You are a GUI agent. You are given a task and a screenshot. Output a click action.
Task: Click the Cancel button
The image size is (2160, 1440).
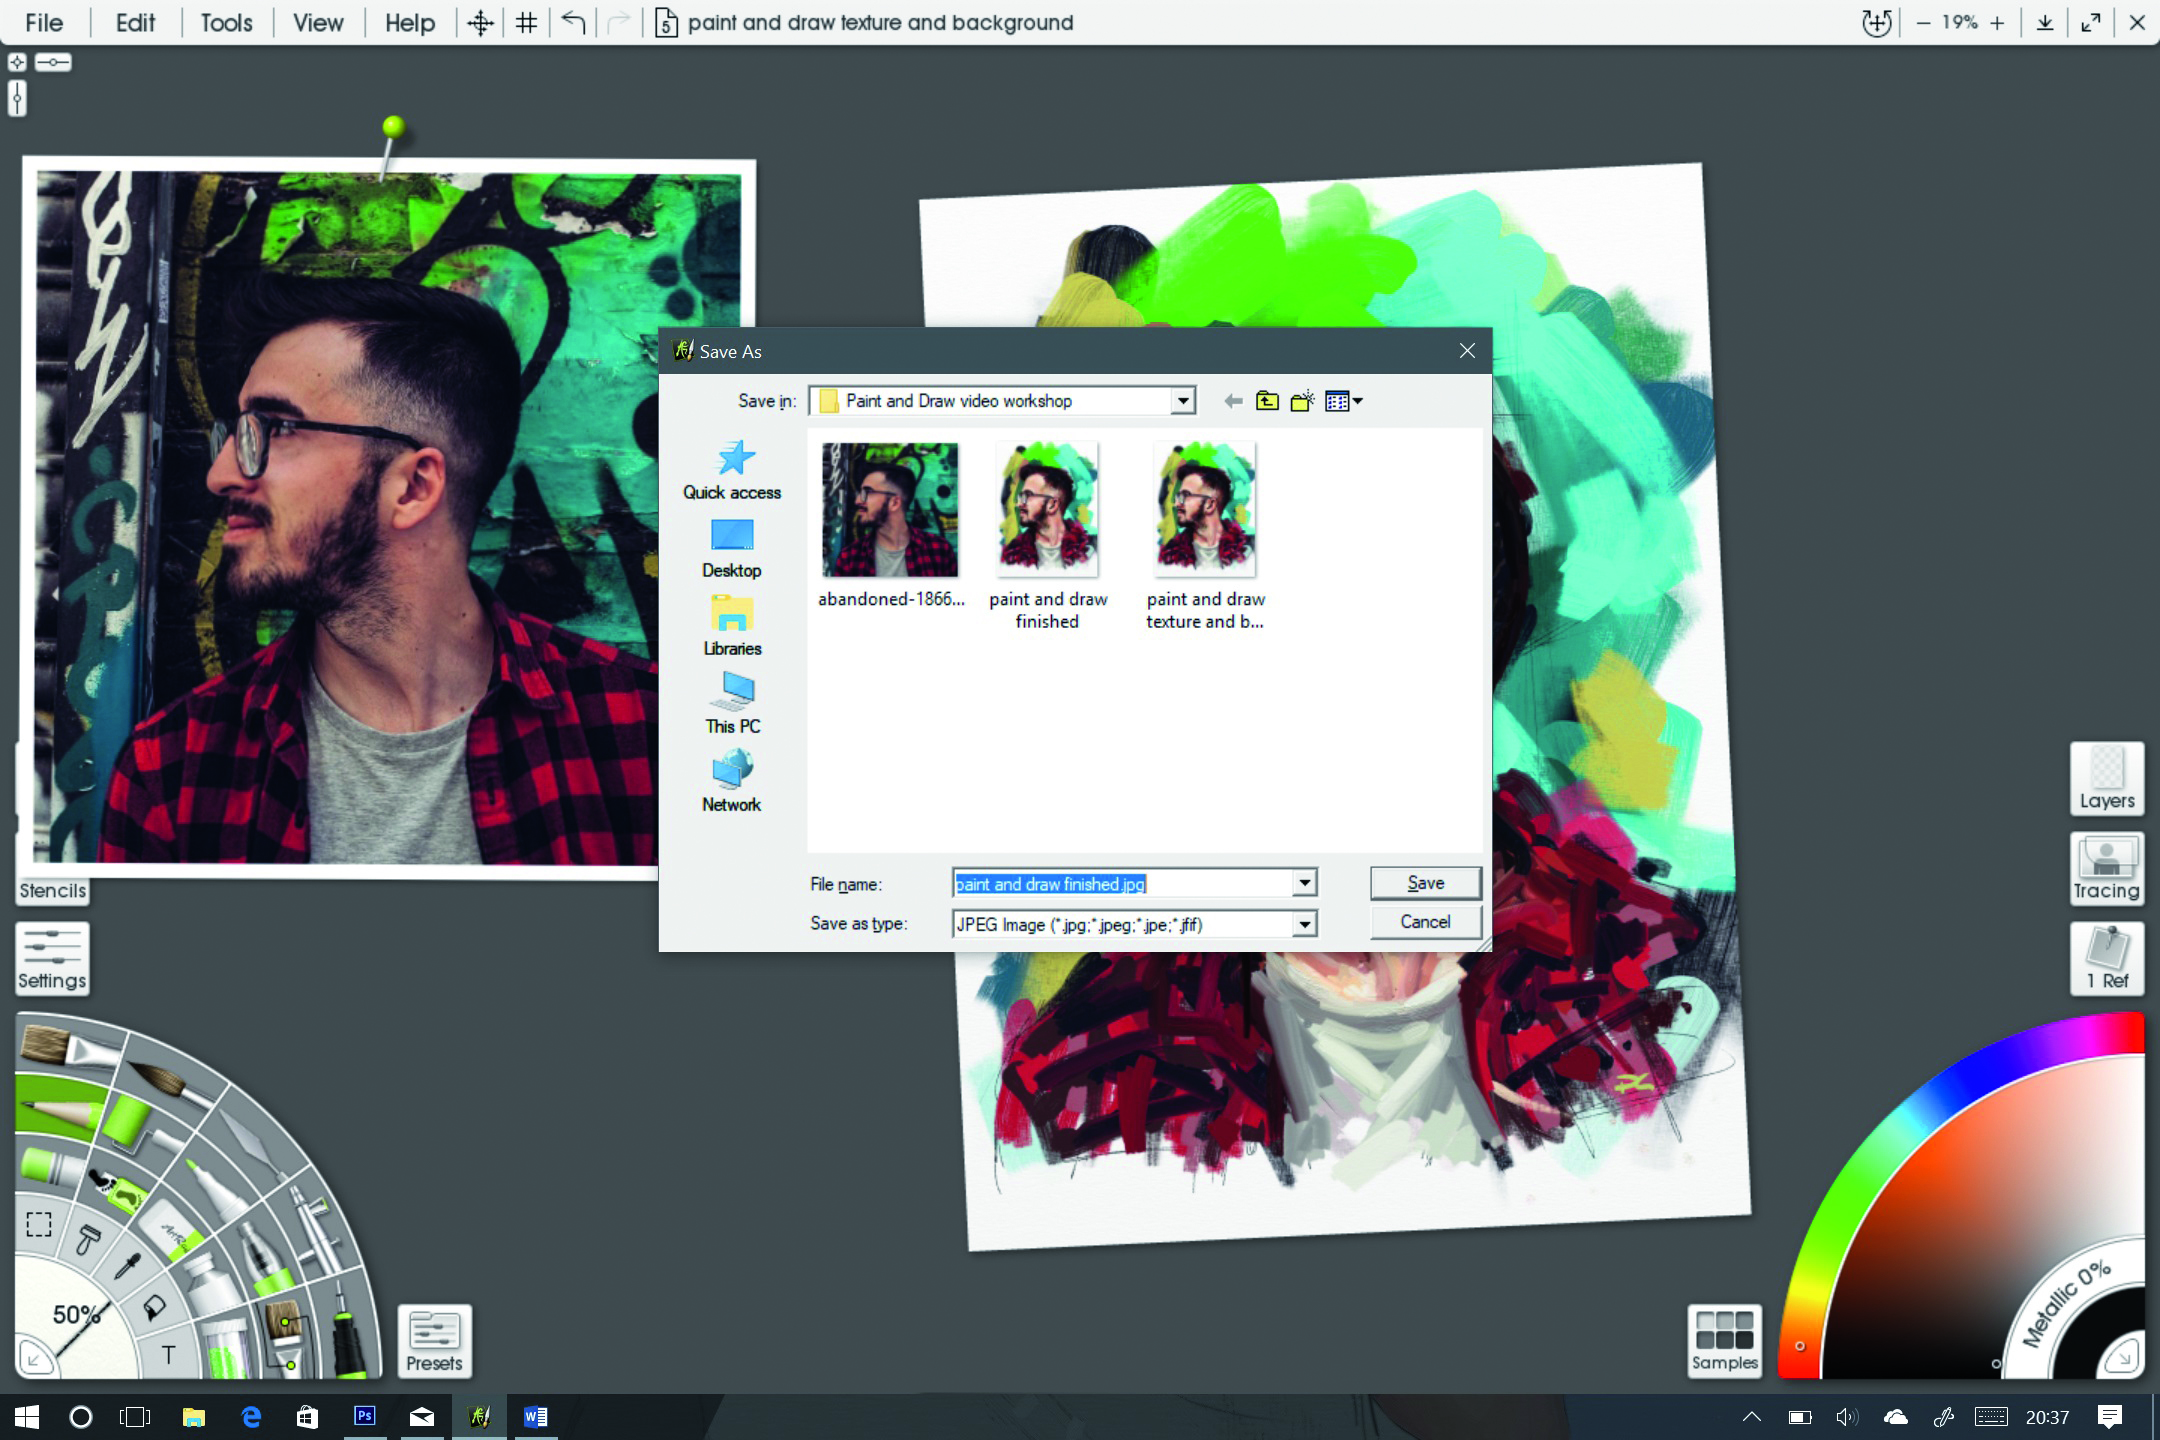[x=1425, y=922]
